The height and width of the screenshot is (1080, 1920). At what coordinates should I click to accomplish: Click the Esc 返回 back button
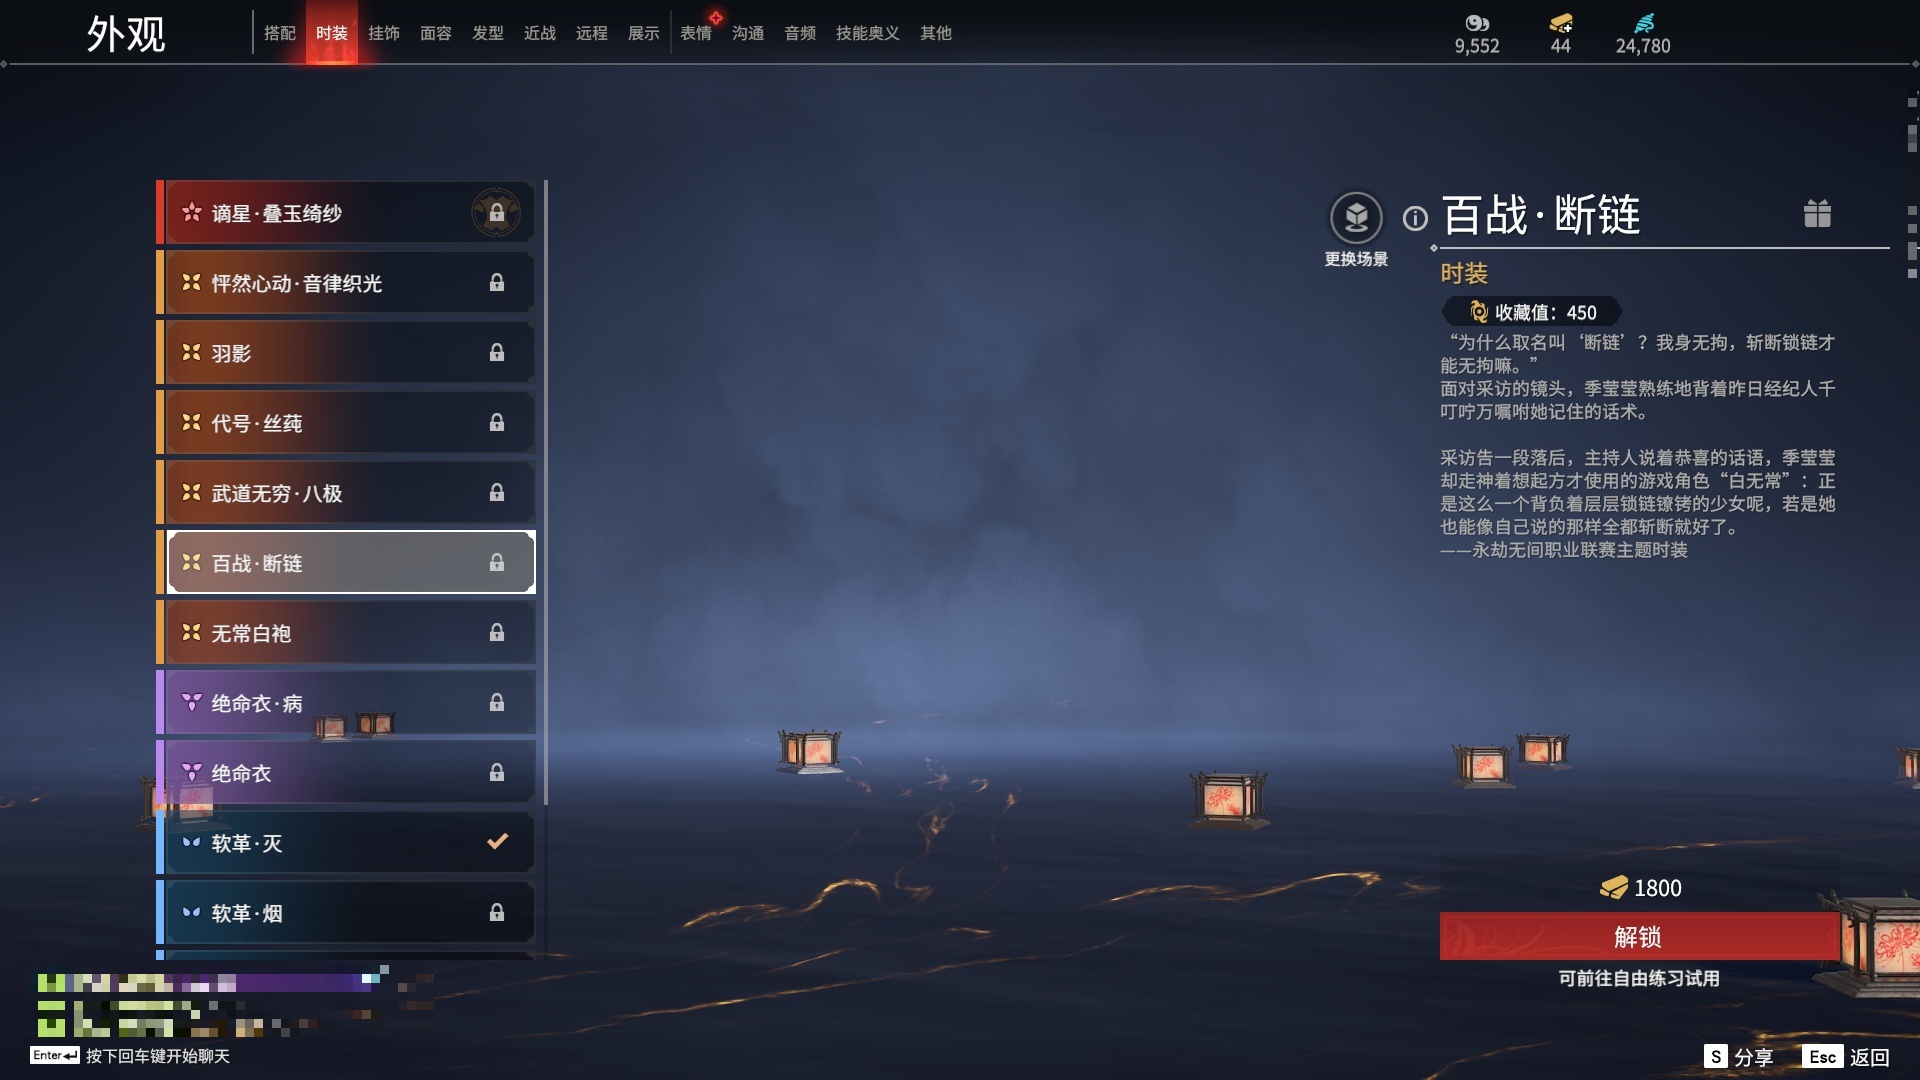[x=1847, y=1057]
